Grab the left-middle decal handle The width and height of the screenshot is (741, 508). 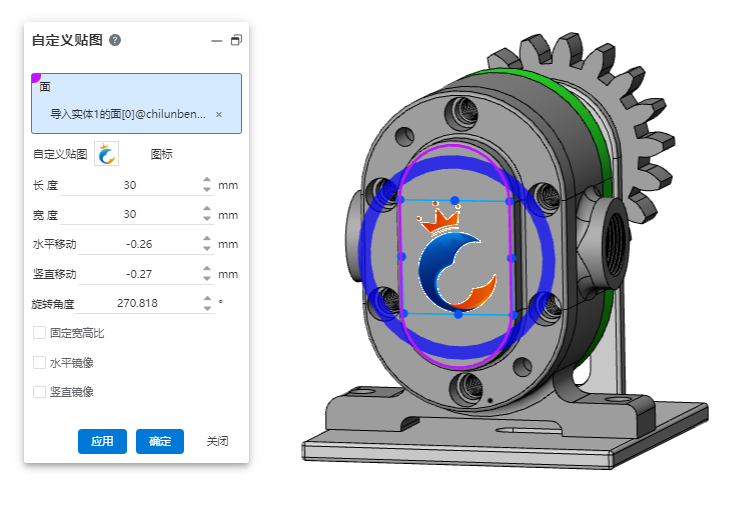(x=402, y=257)
